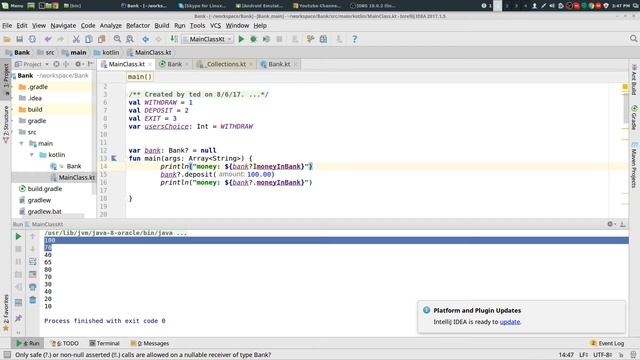
Task: Click the Copy icon in toolbar
Action: coord(89,39)
